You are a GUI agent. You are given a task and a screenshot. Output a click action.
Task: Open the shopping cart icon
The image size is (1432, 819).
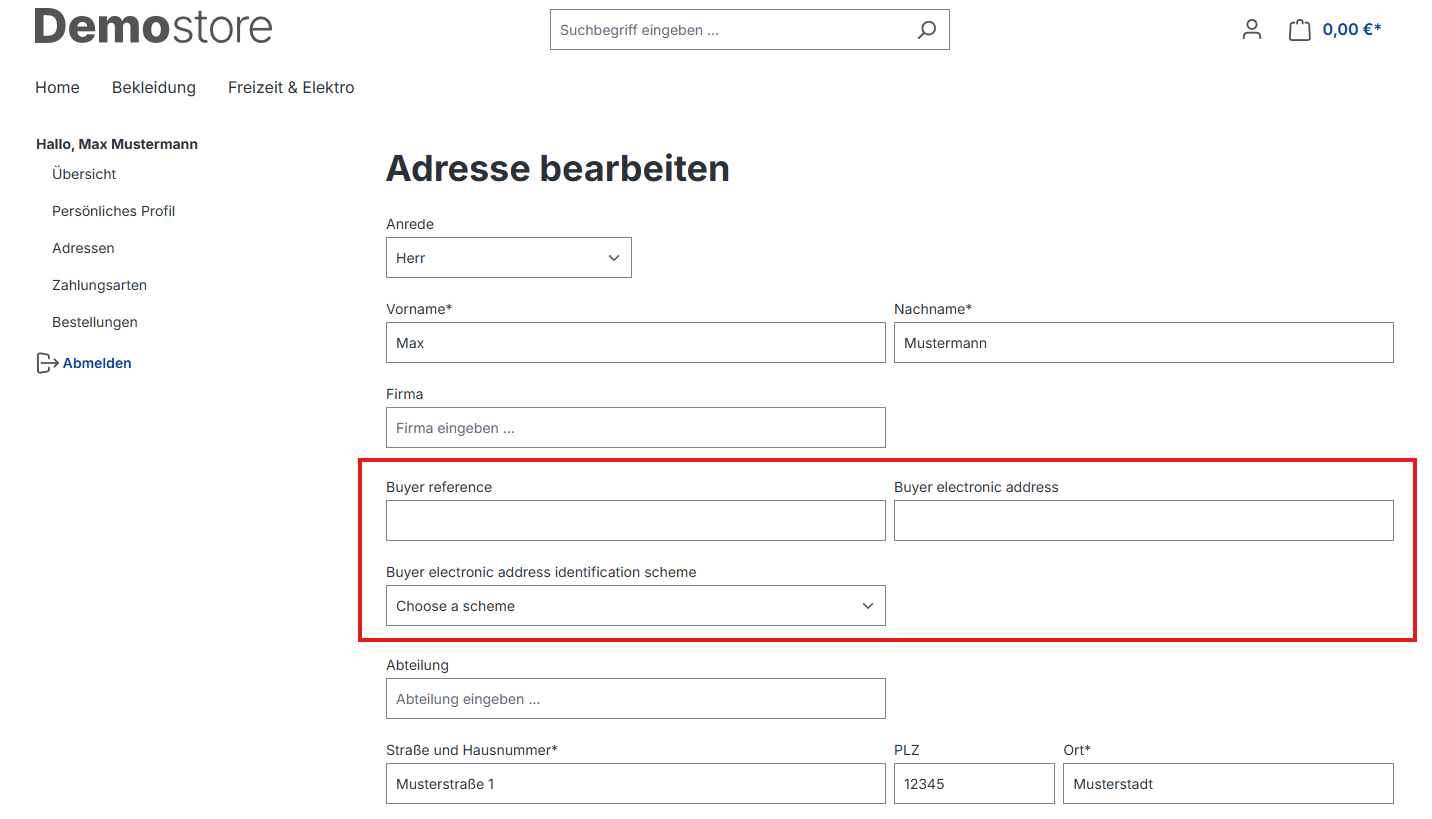pyautogui.click(x=1299, y=30)
